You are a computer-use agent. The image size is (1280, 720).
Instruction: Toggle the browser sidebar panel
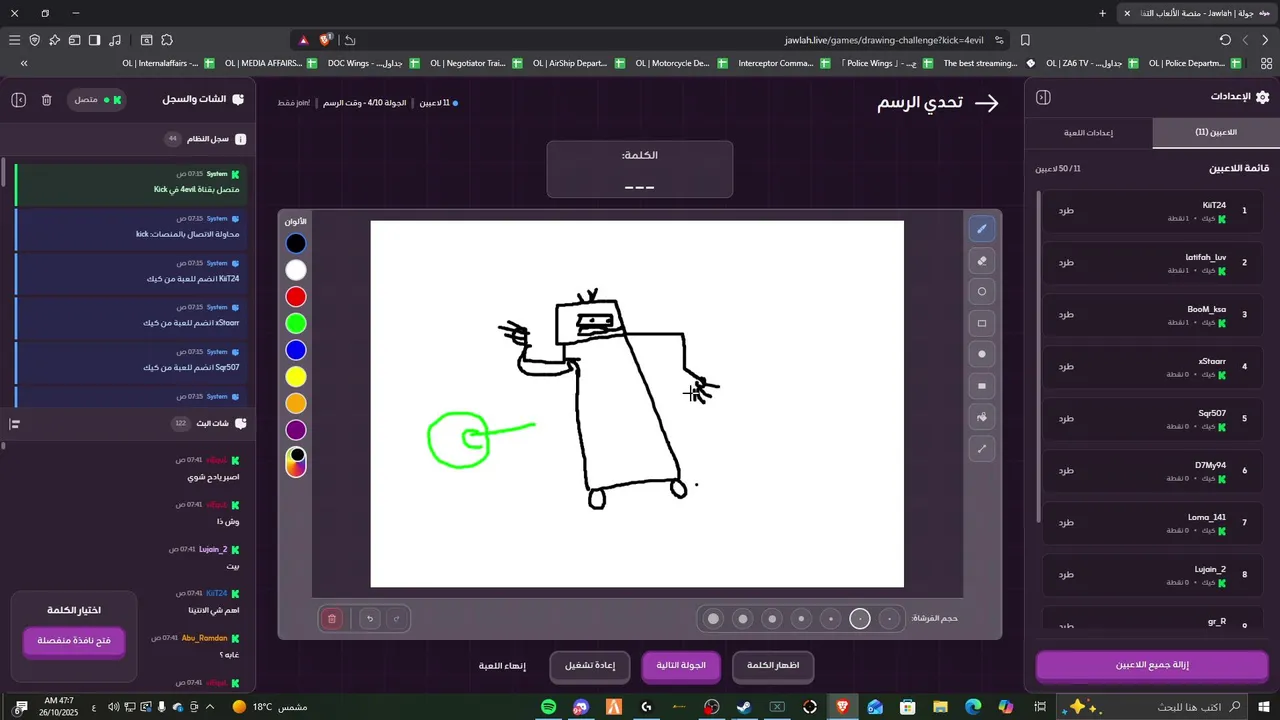[94, 40]
